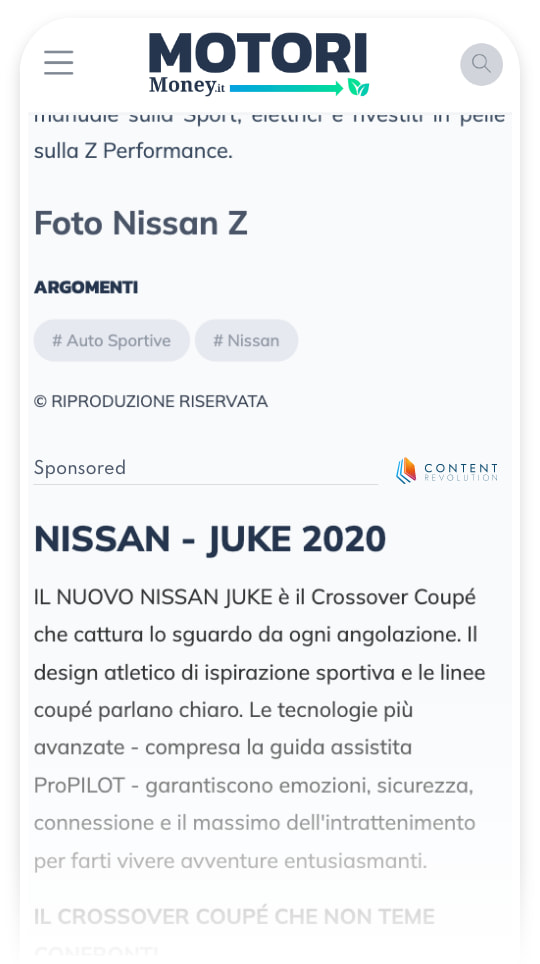Select the "# Auto Sportive" topic tag
The width and height of the screenshot is (540, 964).
(111, 341)
